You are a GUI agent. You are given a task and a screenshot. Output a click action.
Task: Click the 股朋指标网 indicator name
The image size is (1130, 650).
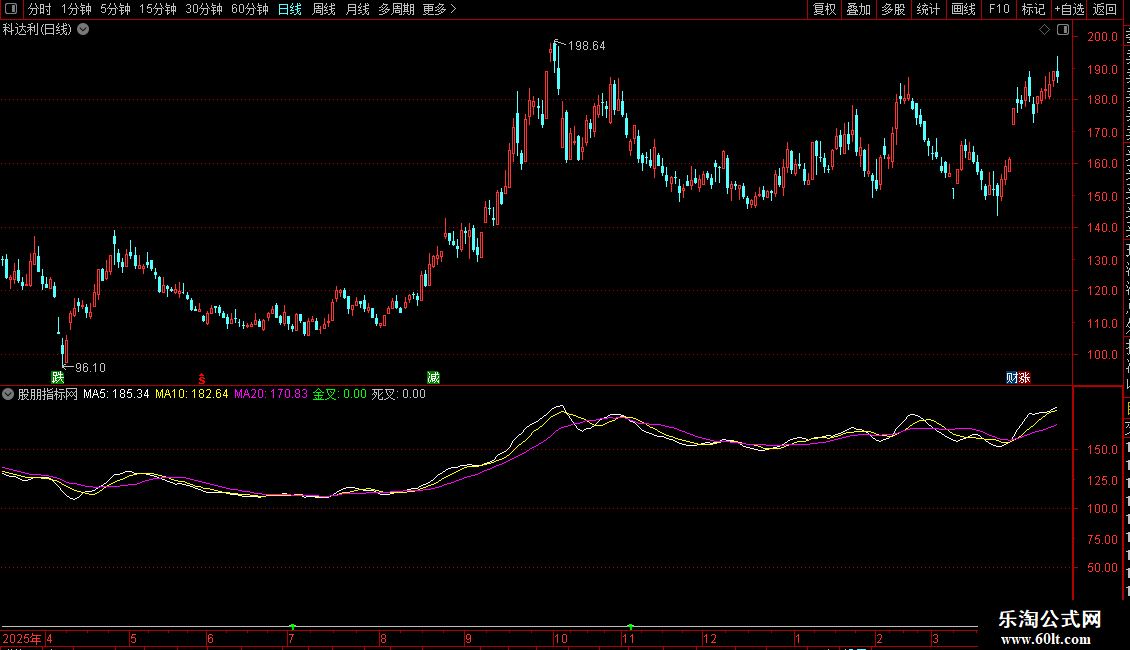point(48,394)
